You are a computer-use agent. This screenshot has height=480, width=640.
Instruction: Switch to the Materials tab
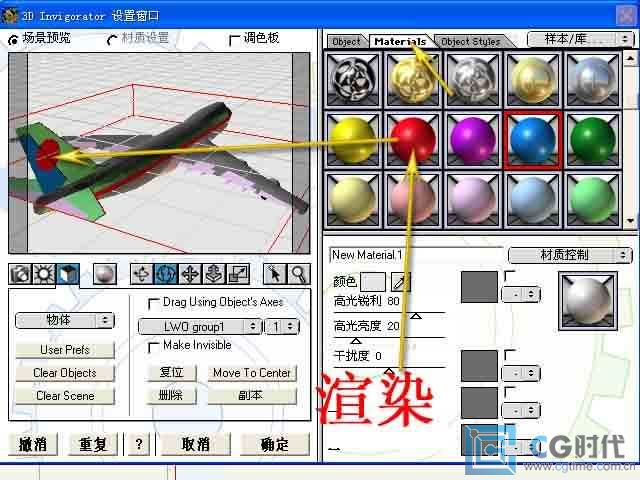tap(400, 42)
